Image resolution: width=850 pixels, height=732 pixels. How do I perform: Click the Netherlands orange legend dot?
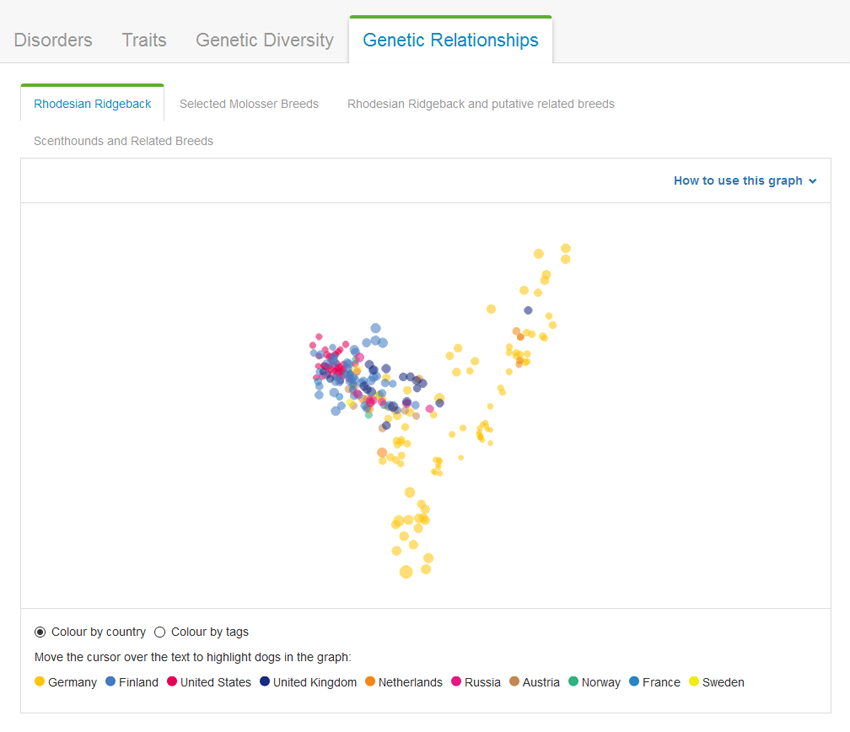[x=370, y=682]
